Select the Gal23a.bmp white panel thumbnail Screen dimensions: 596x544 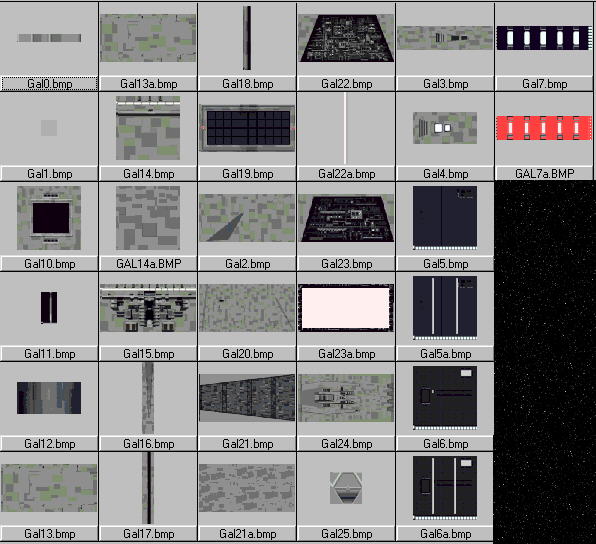(346, 308)
